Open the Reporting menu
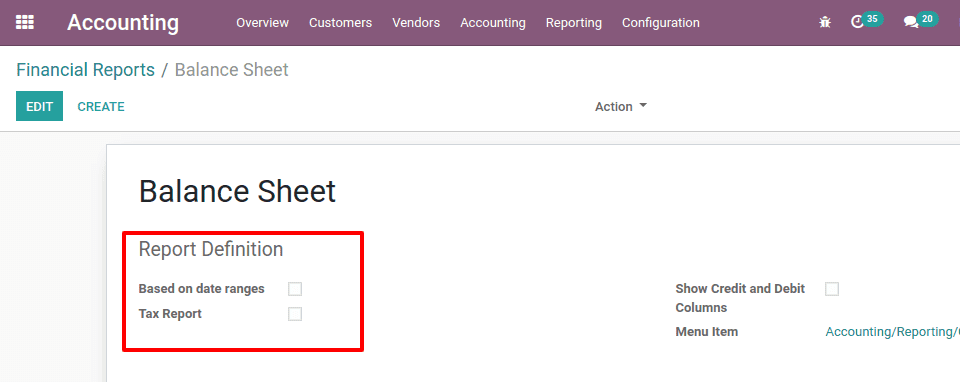Image resolution: width=960 pixels, height=382 pixels. (574, 23)
